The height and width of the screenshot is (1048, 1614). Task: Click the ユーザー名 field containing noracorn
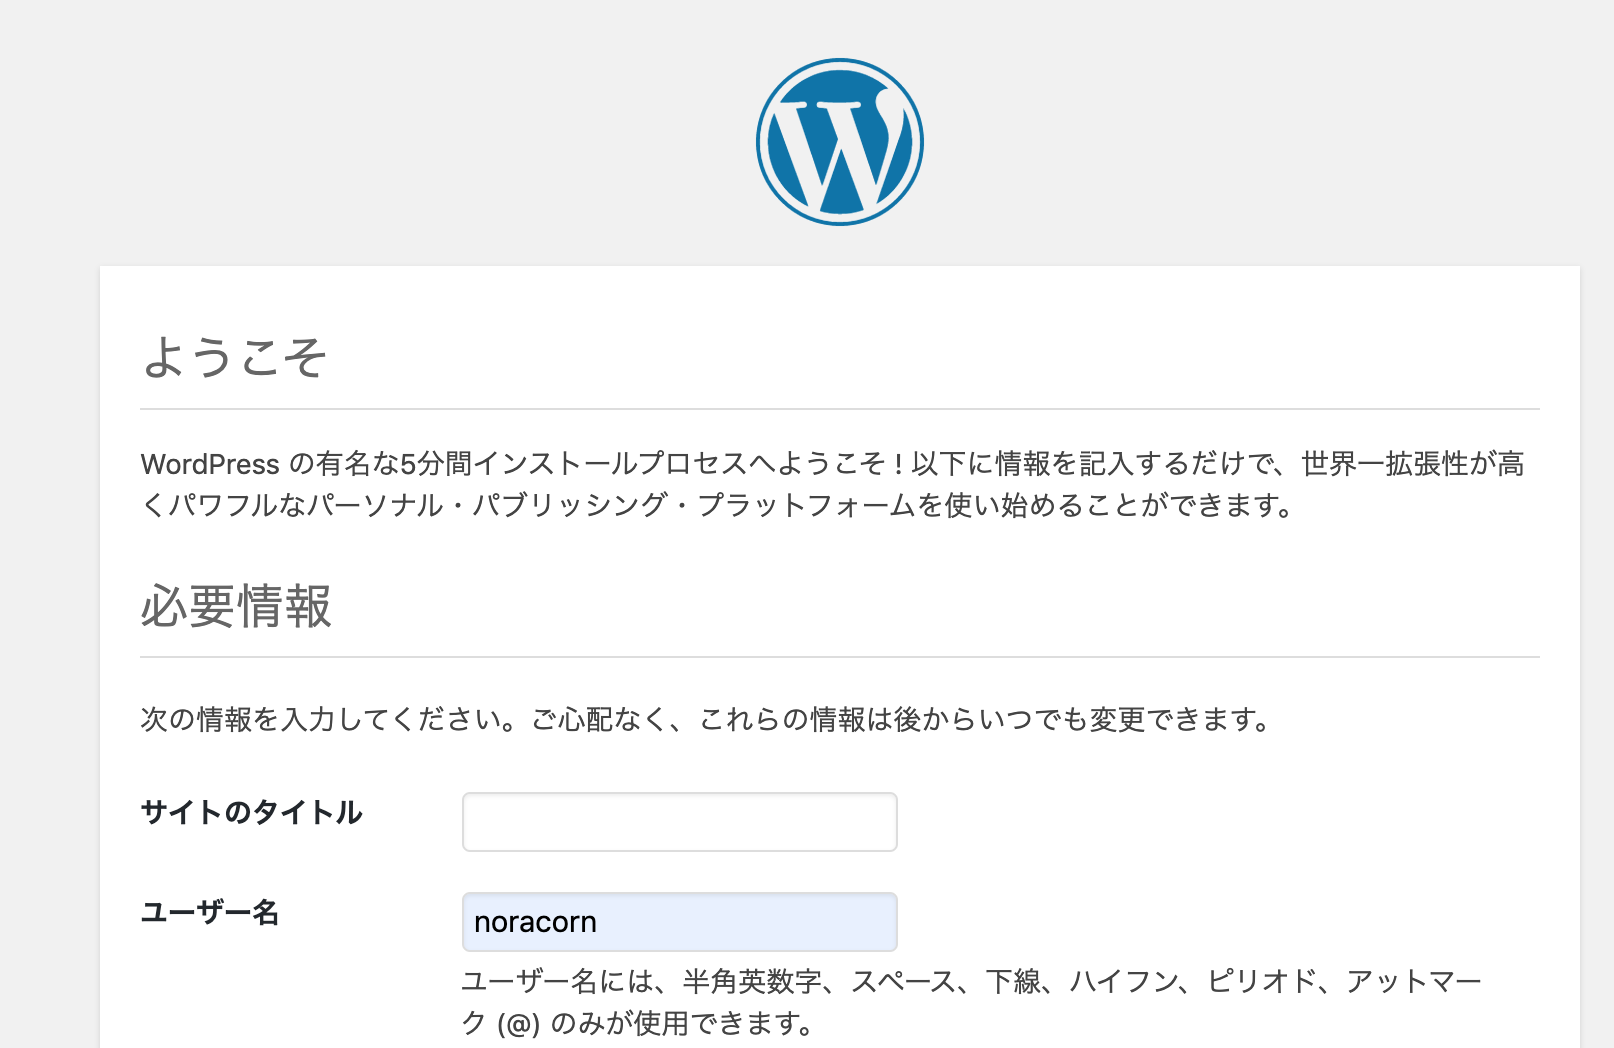click(680, 922)
